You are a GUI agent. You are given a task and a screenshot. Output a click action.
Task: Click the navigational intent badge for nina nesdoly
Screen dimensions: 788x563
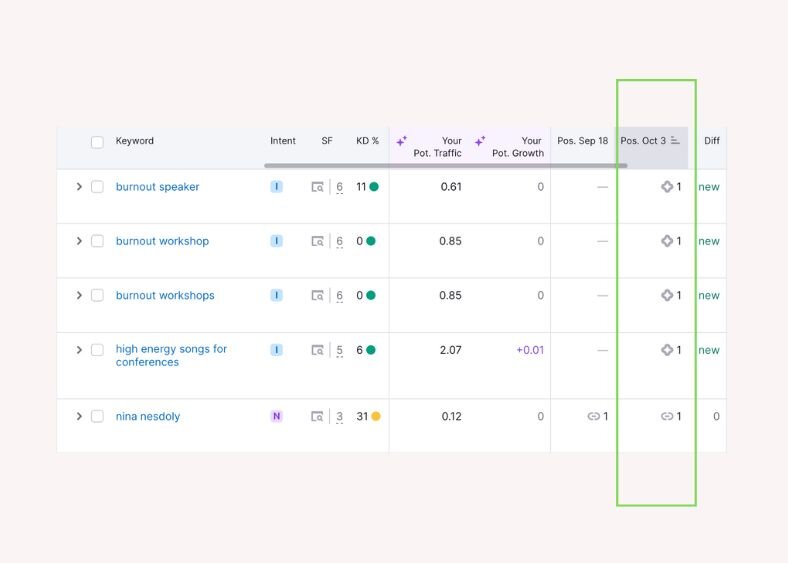tap(277, 417)
